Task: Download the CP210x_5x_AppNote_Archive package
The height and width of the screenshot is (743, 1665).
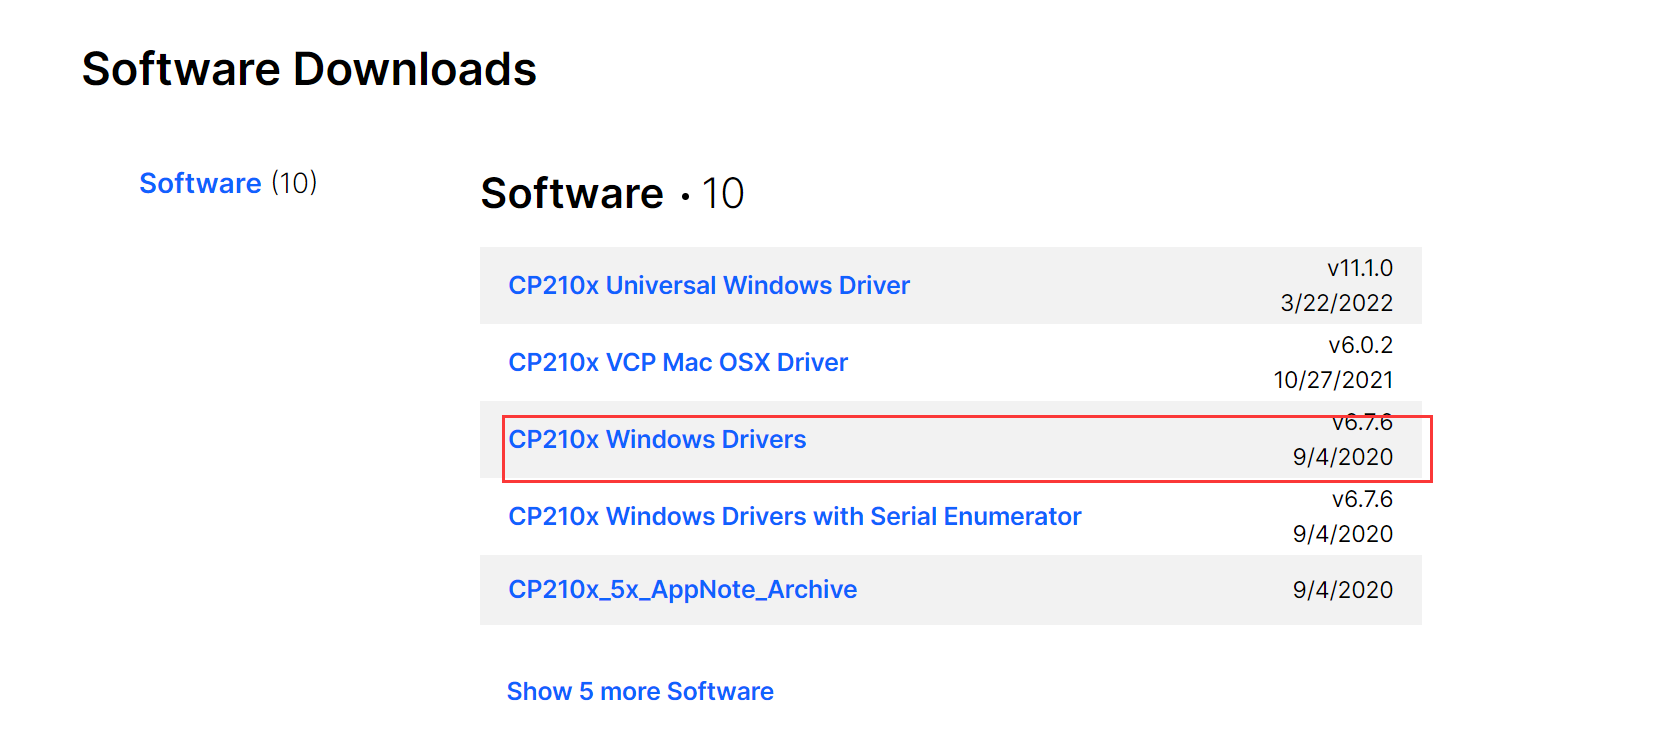Action: point(682,589)
